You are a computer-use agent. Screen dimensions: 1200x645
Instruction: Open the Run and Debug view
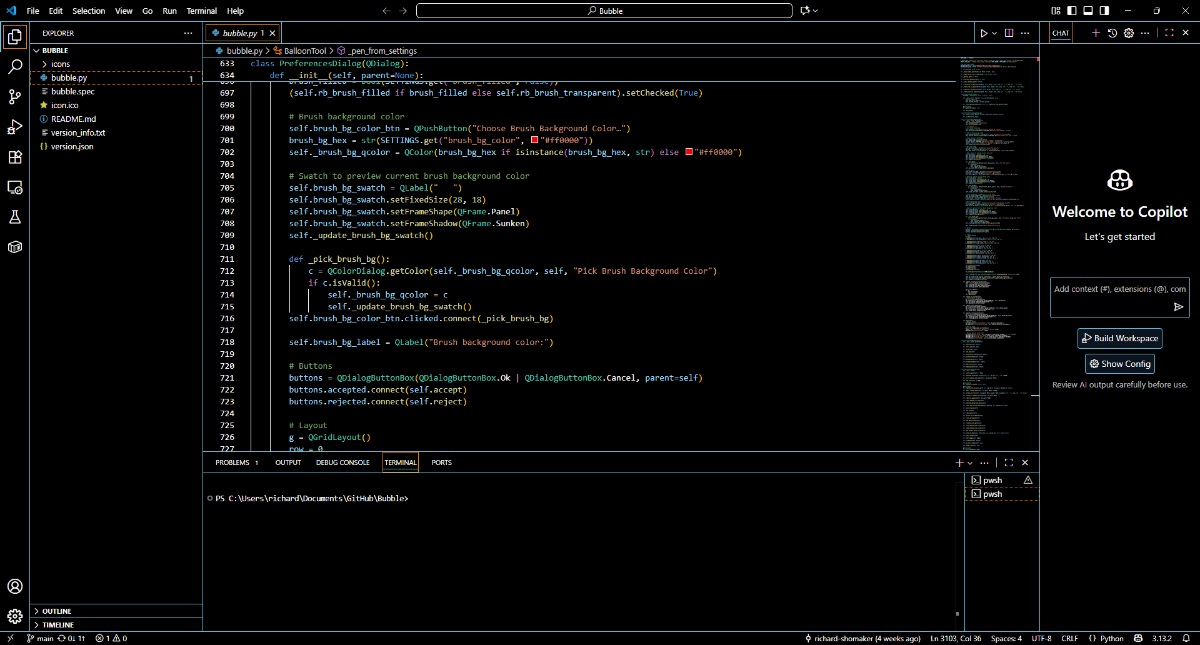[15, 127]
